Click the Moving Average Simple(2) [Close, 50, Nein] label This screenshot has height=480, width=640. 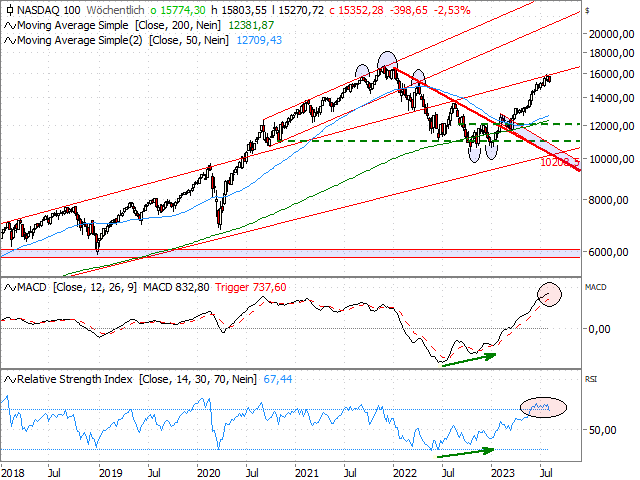(x=123, y=40)
